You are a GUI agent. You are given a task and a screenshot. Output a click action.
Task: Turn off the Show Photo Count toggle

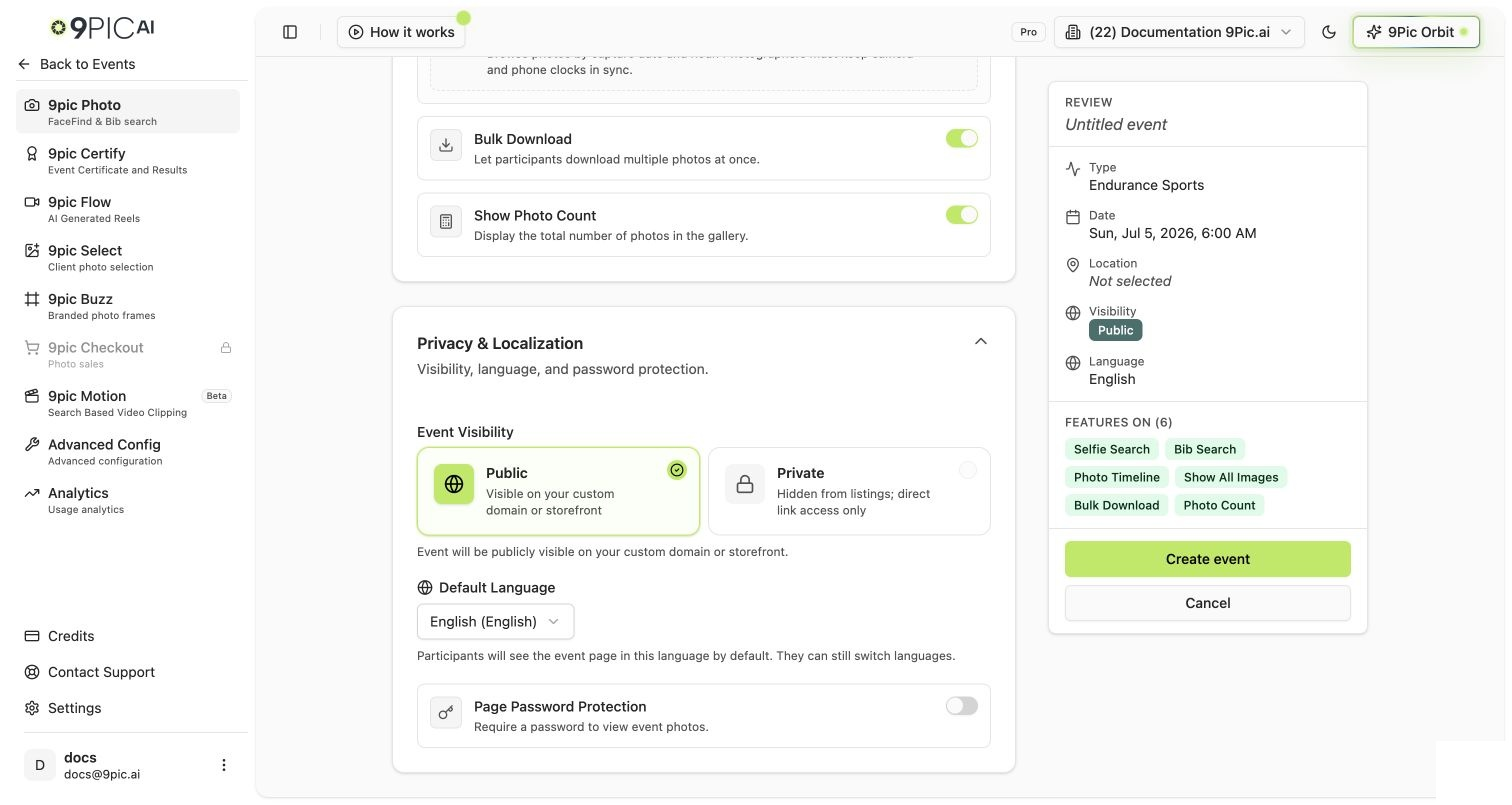pos(962,214)
